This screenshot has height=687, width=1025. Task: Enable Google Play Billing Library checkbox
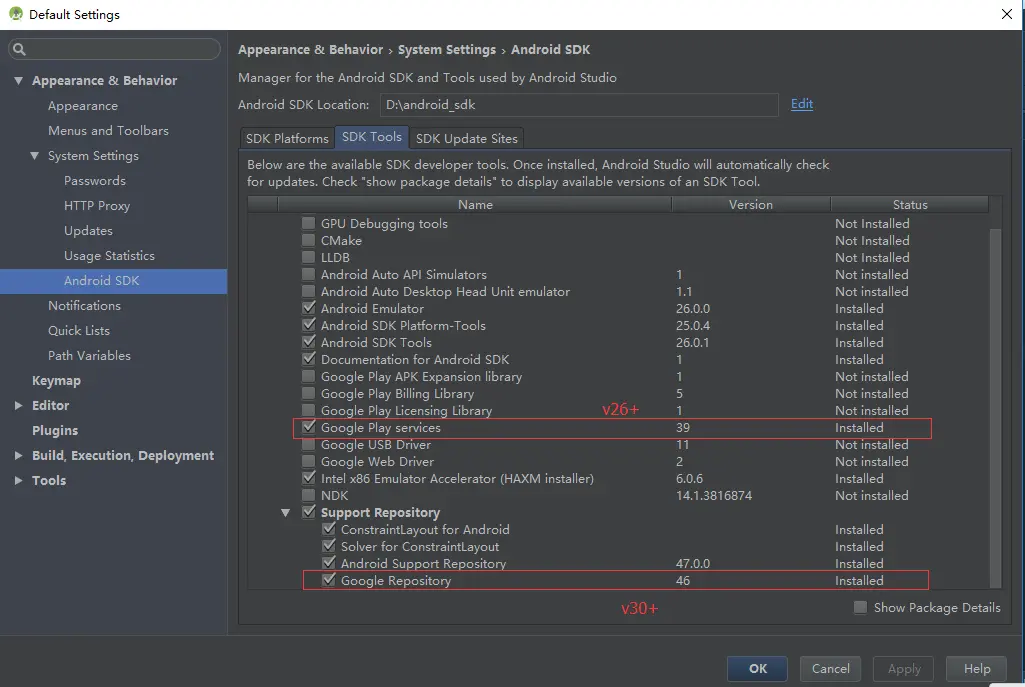309,394
